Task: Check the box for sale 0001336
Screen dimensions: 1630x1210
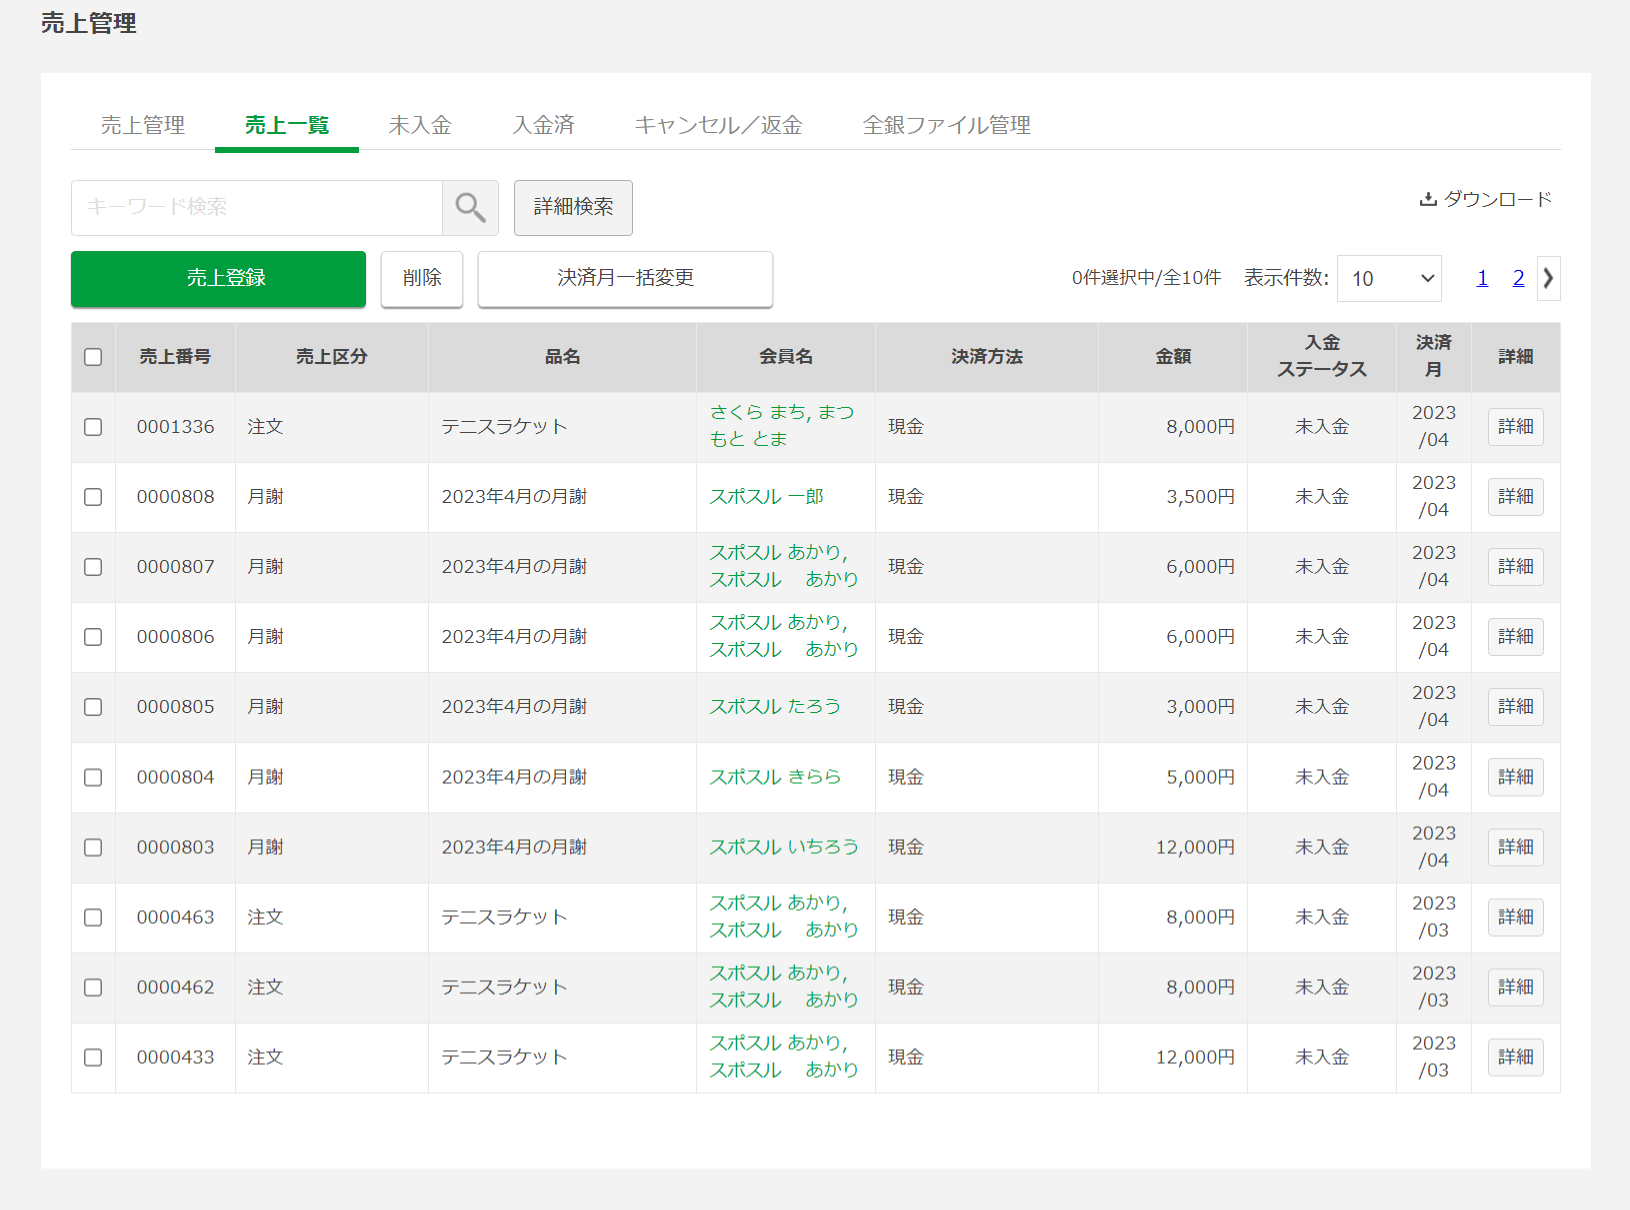Action: [93, 427]
